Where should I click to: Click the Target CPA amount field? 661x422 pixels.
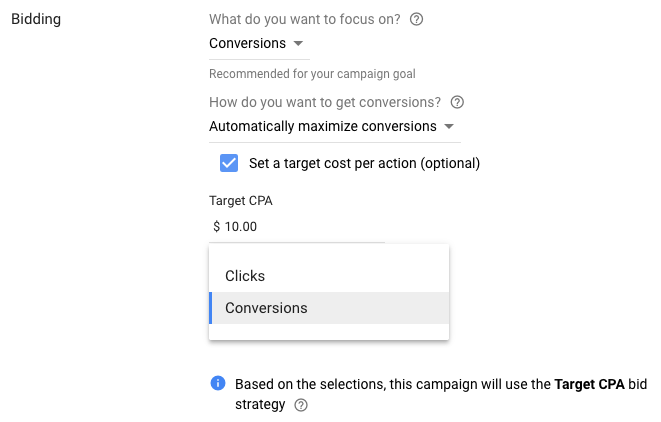pos(297,227)
